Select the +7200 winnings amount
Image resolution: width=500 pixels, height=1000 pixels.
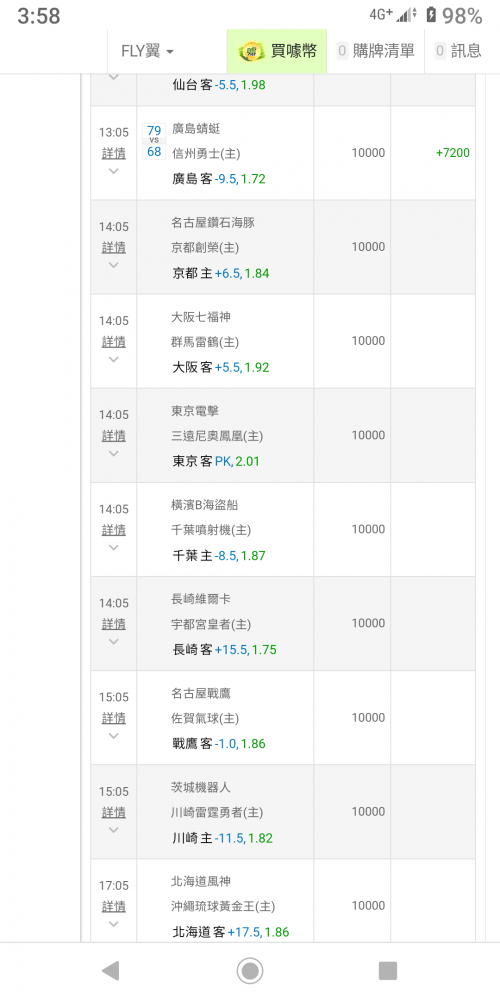point(453,152)
